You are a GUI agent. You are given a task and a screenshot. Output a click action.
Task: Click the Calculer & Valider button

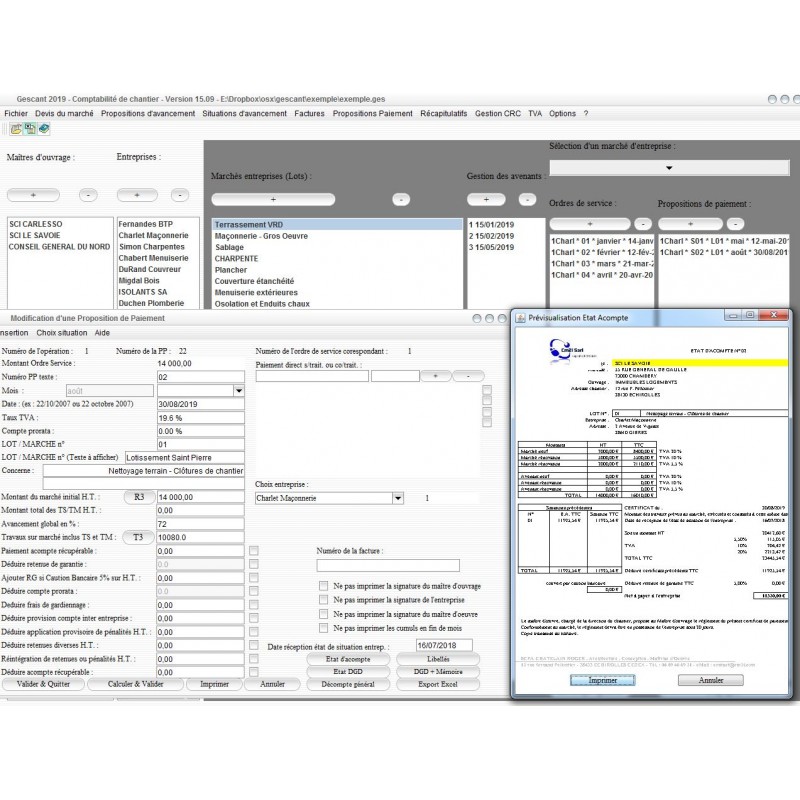pyautogui.click(x=135, y=684)
